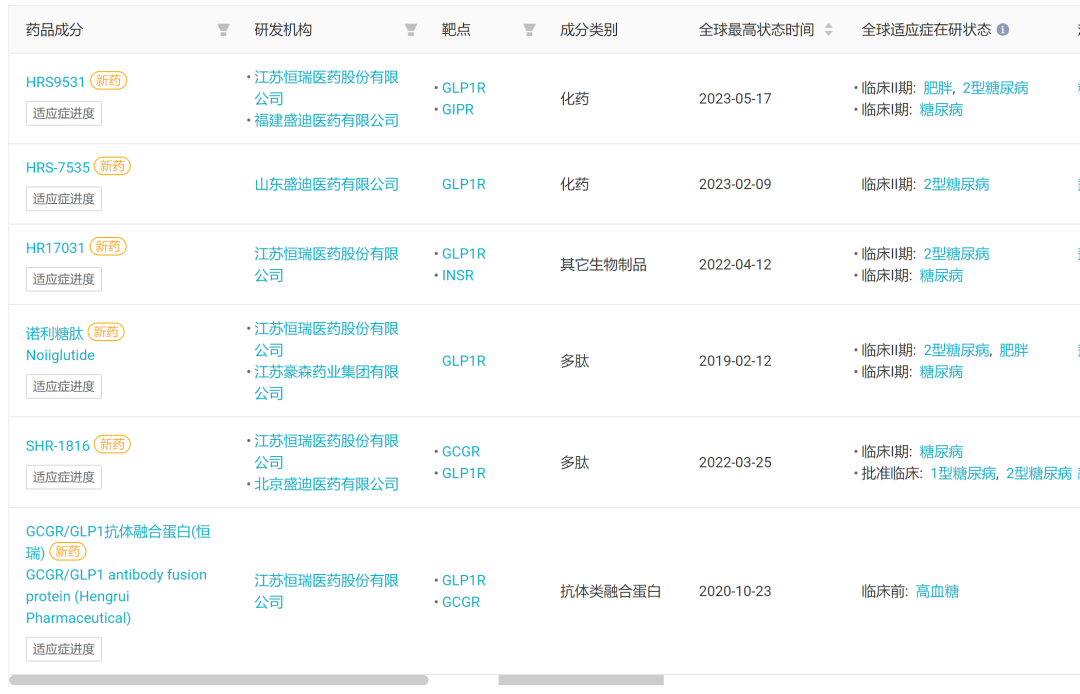Sort by 全球最高状态时间 arrows

coord(829,30)
